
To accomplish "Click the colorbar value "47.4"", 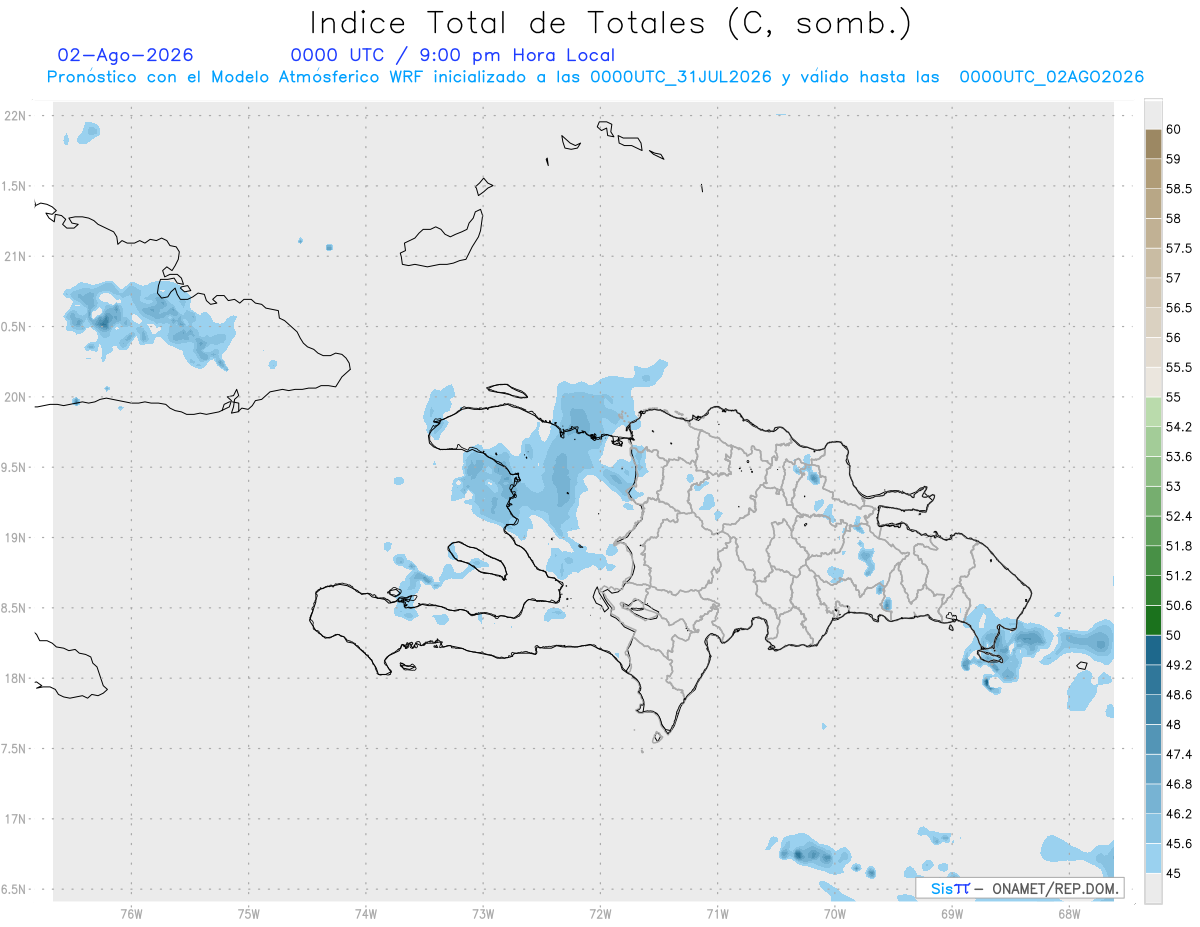I will 1179,754.
